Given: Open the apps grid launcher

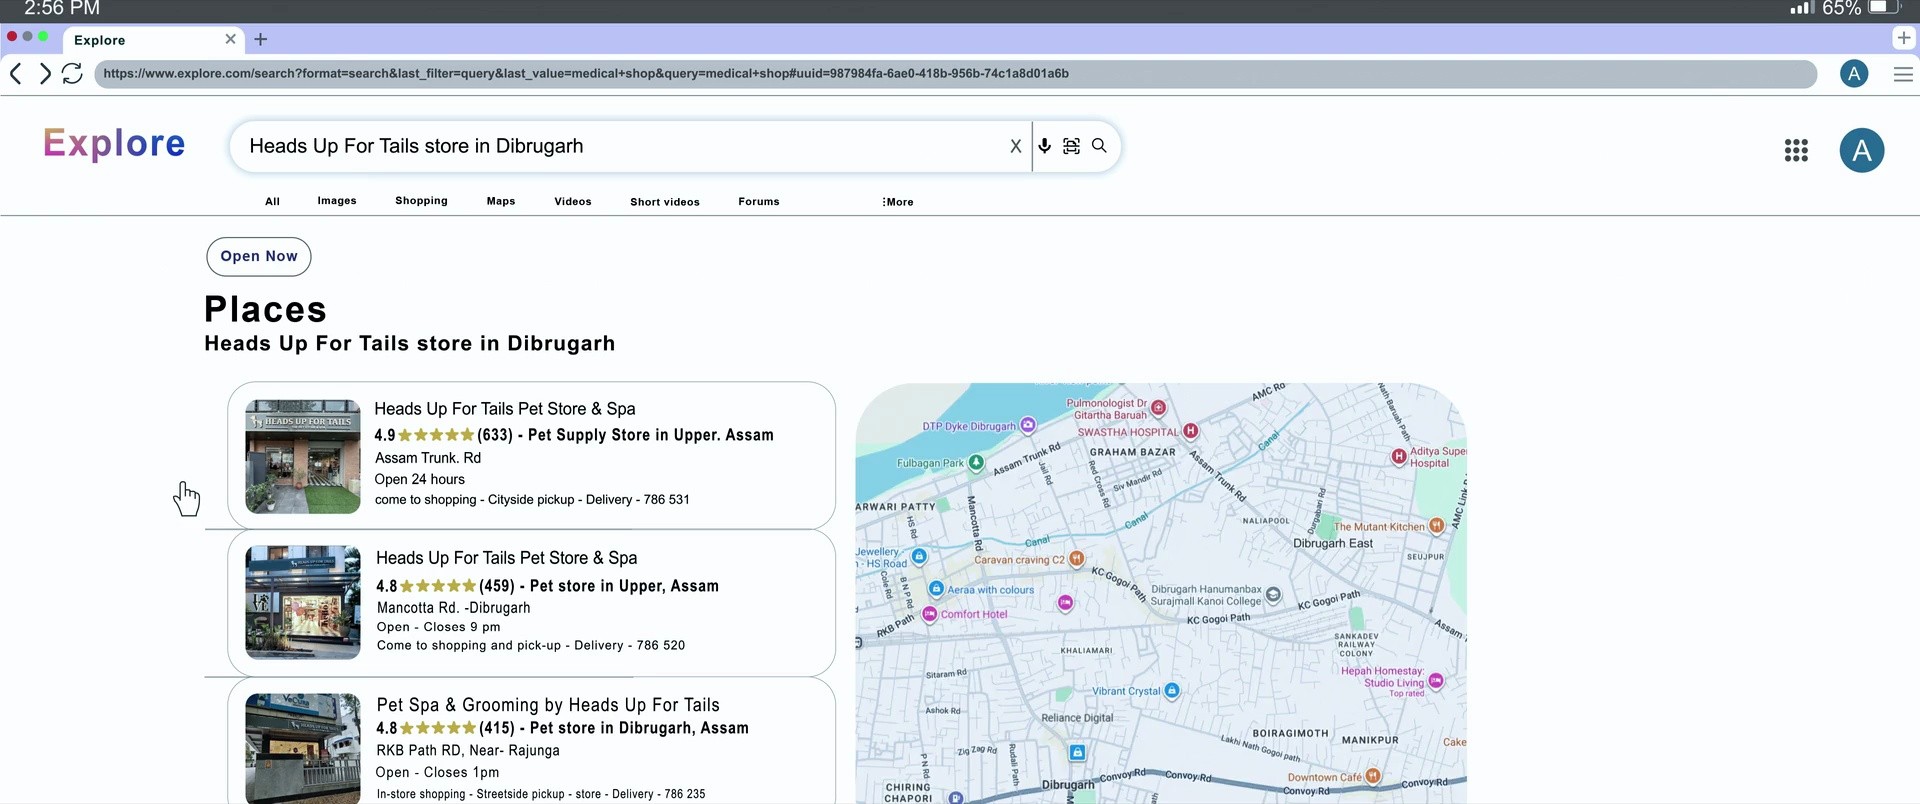Looking at the screenshot, I should click(x=1796, y=150).
